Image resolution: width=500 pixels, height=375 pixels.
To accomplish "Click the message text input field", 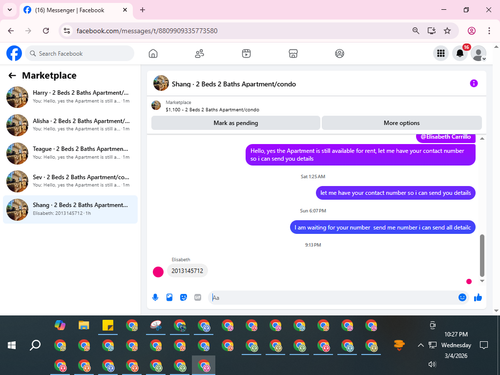I will pos(333,297).
